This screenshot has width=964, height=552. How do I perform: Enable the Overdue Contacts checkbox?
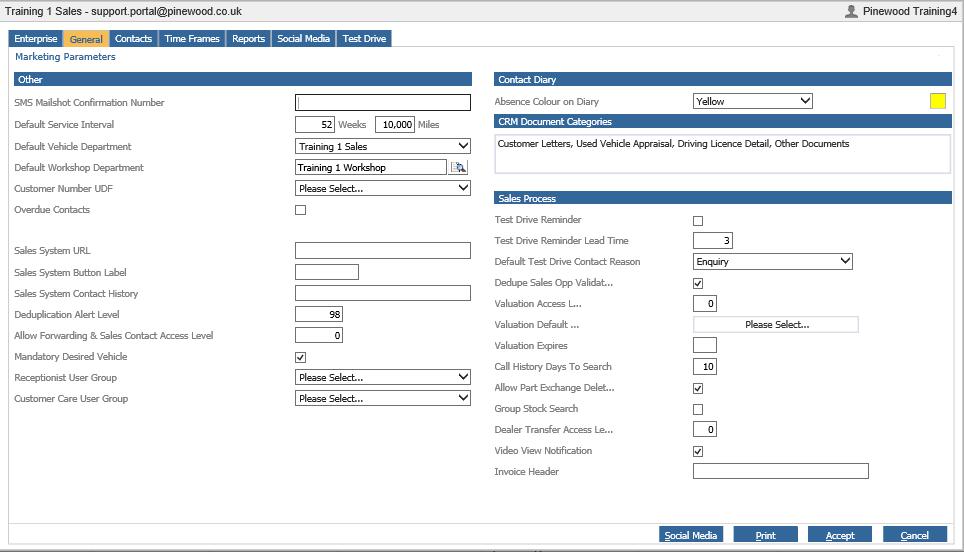coord(301,210)
